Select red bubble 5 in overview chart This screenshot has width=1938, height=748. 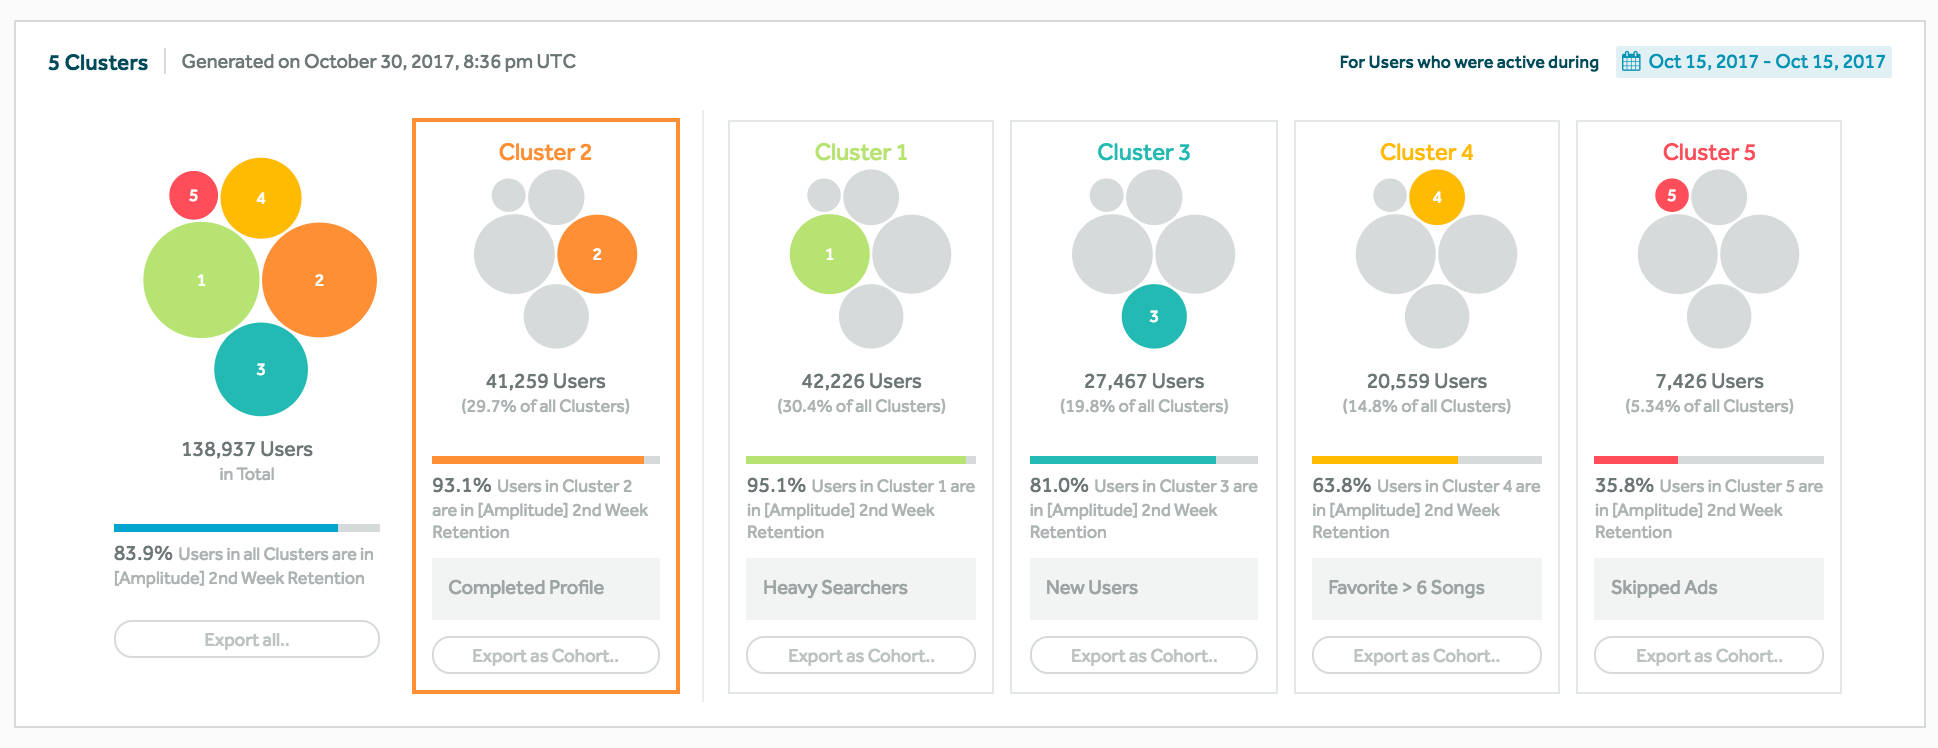click(x=193, y=195)
